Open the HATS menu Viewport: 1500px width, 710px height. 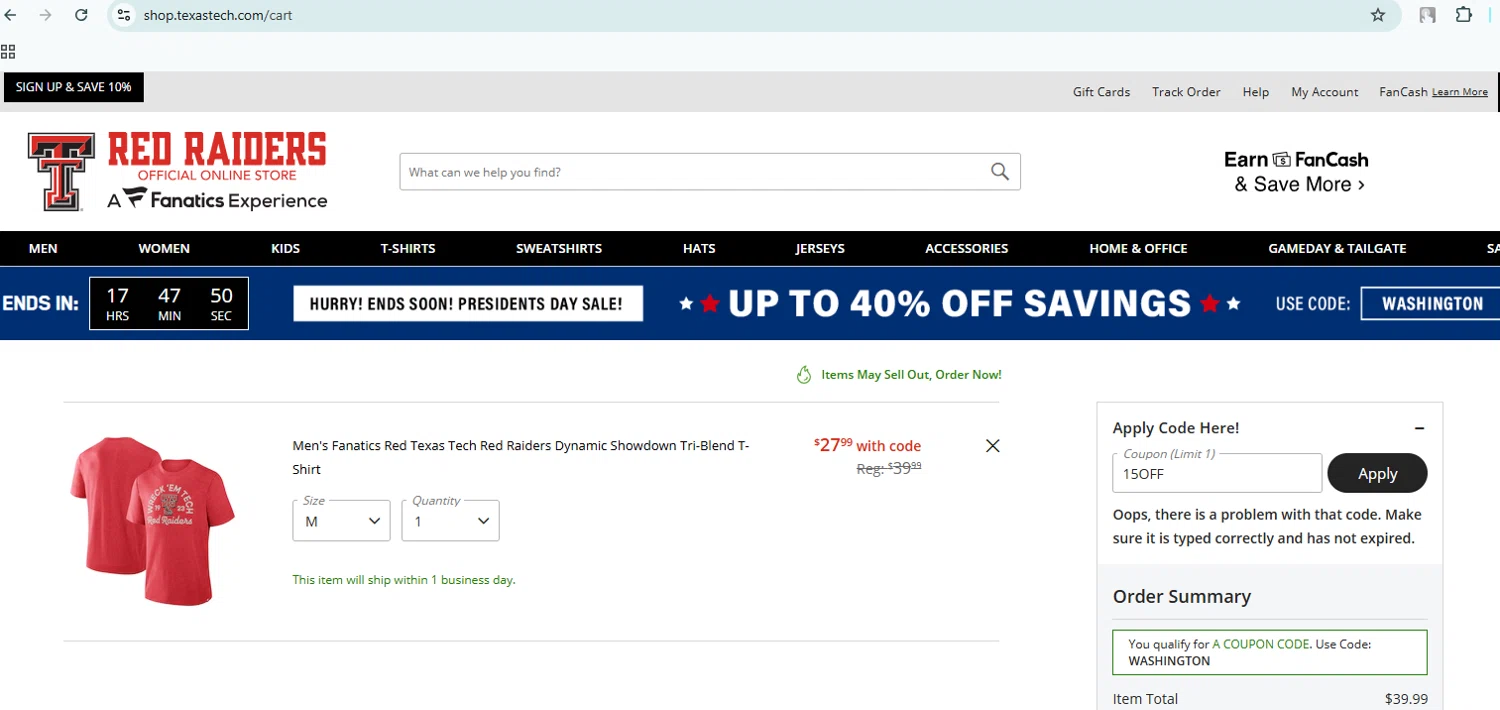[x=699, y=248]
